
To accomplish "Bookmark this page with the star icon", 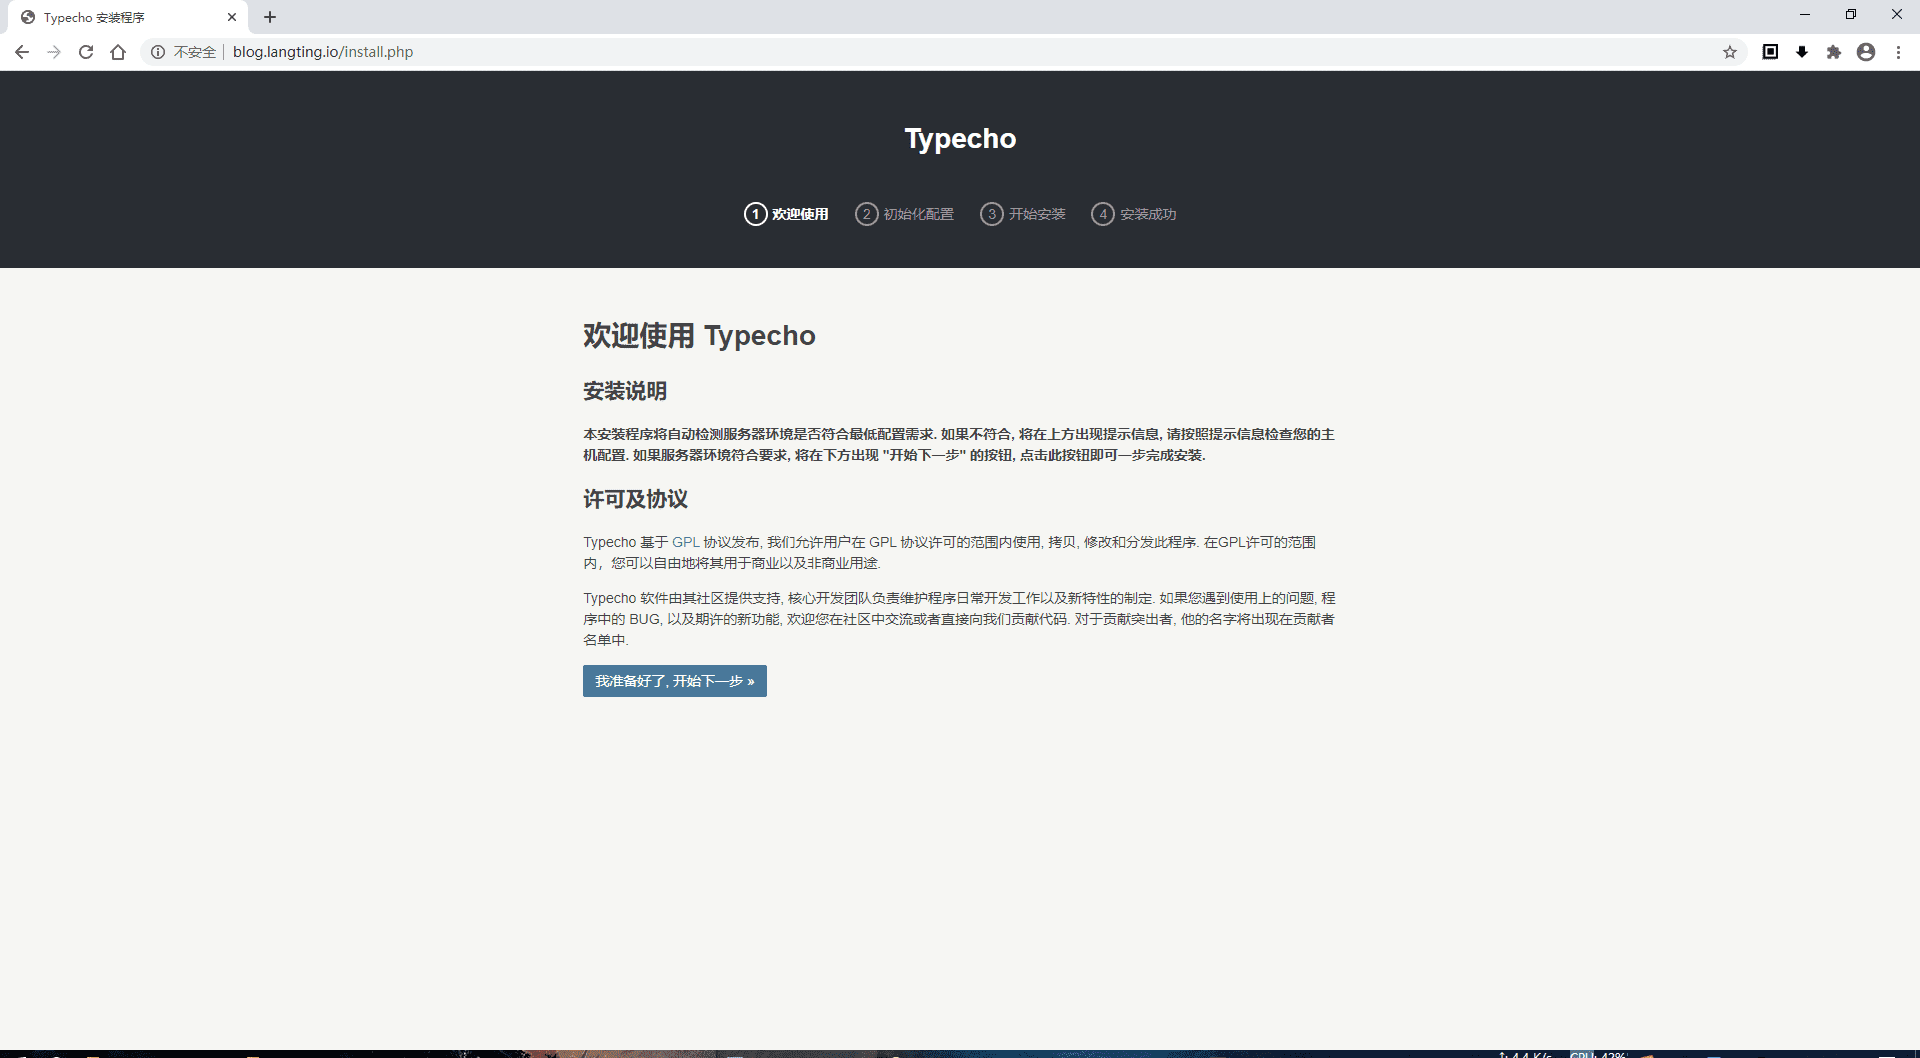I will [1730, 52].
